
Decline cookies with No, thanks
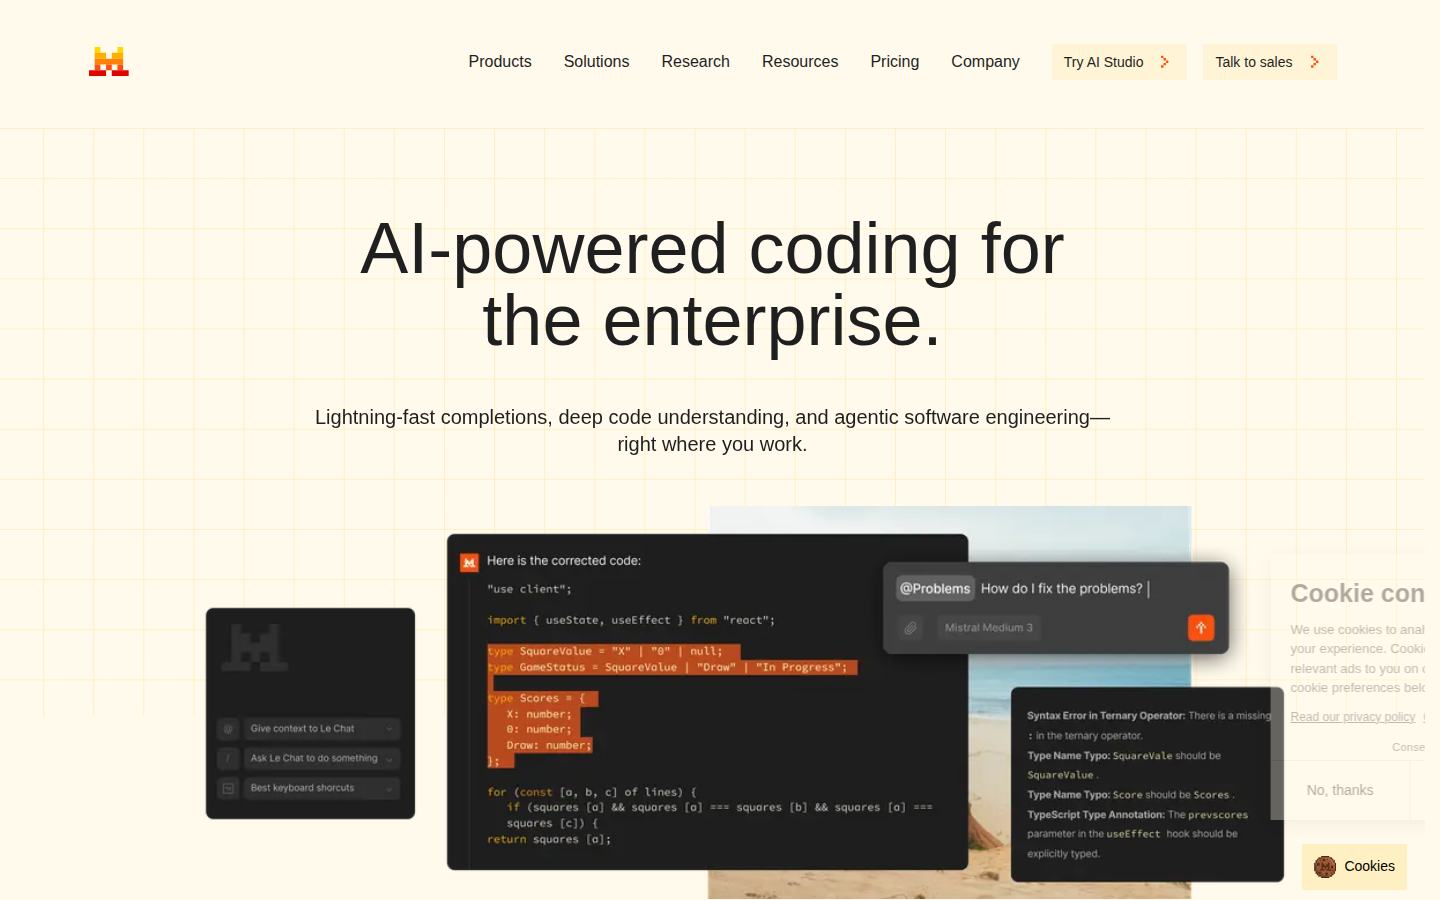pyautogui.click(x=1339, y=790)
